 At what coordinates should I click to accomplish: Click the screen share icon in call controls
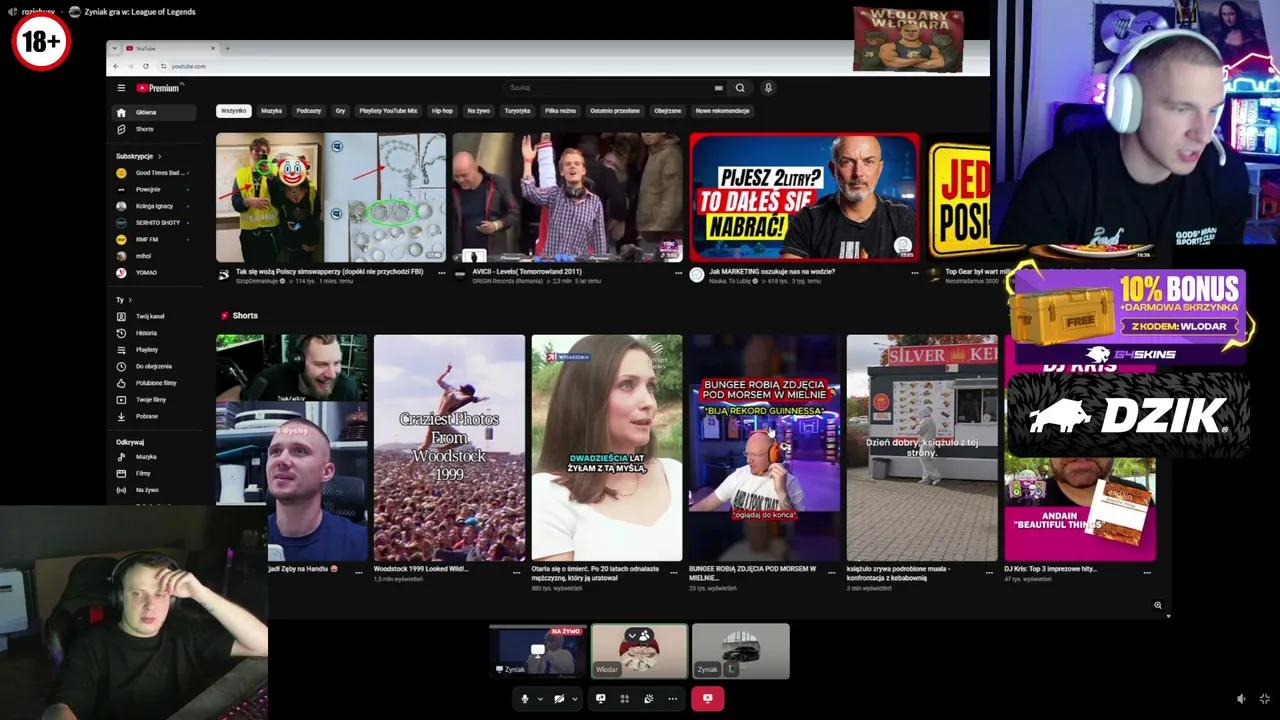point(600,699)
